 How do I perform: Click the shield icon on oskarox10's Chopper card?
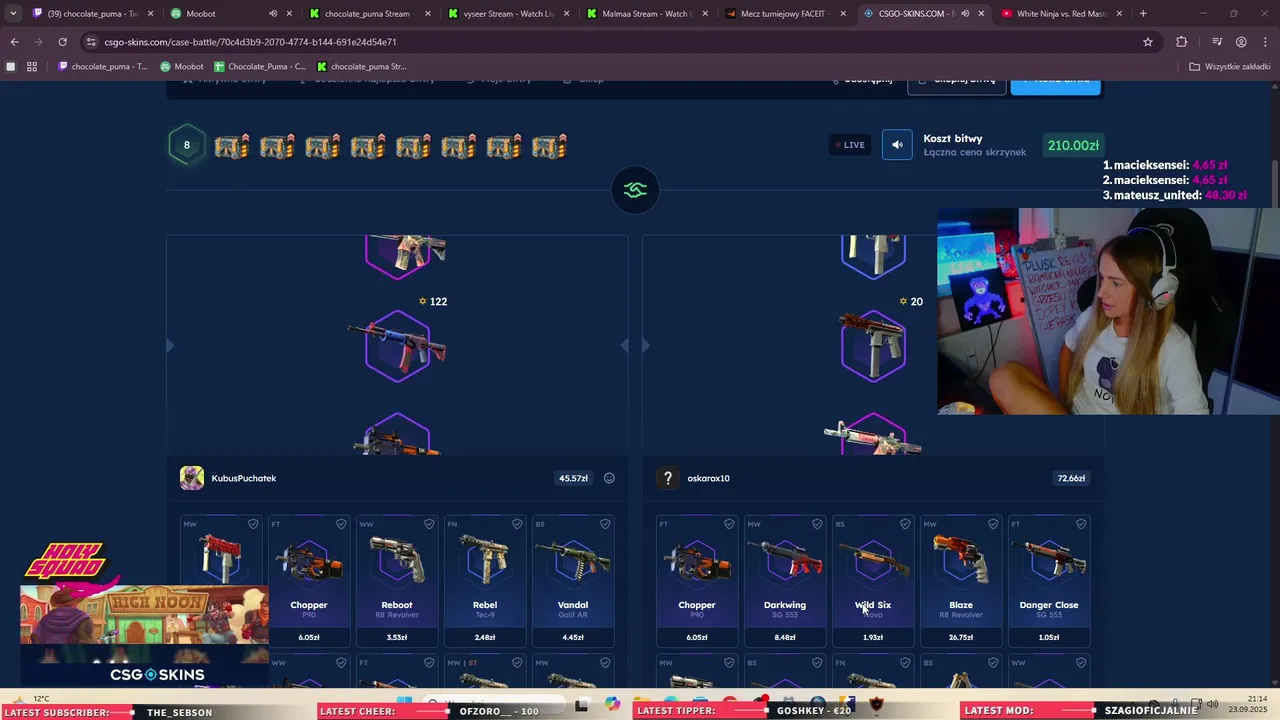(x=729, y=524)
